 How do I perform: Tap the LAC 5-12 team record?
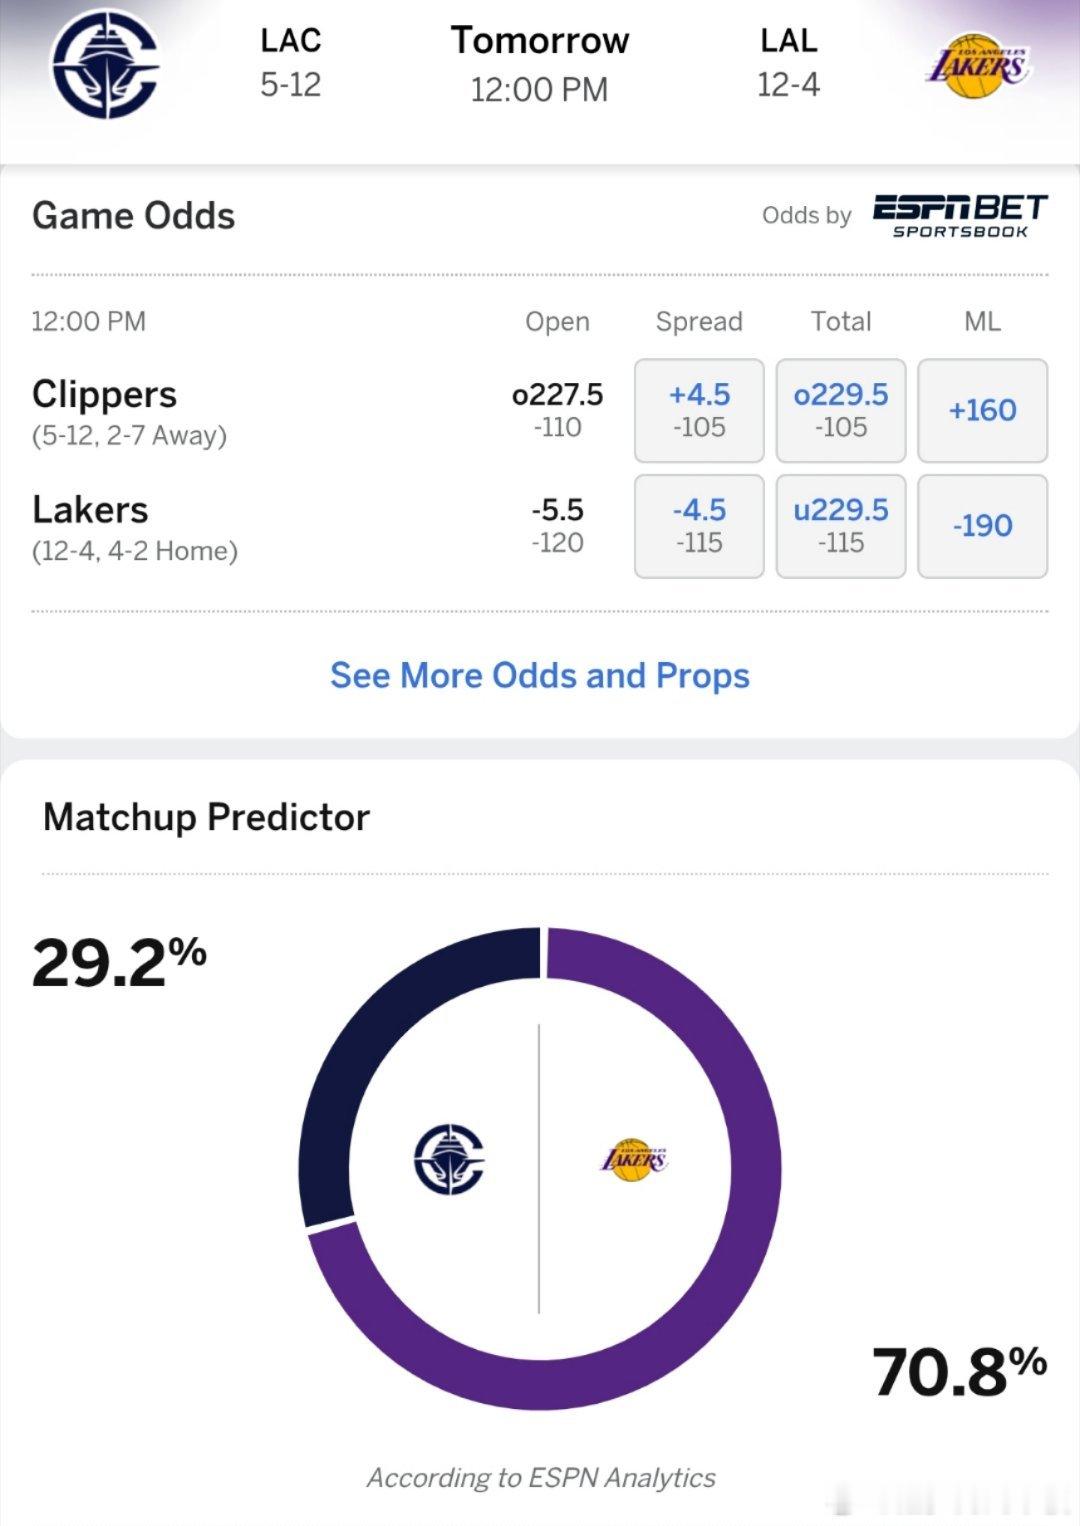[290, 63]
